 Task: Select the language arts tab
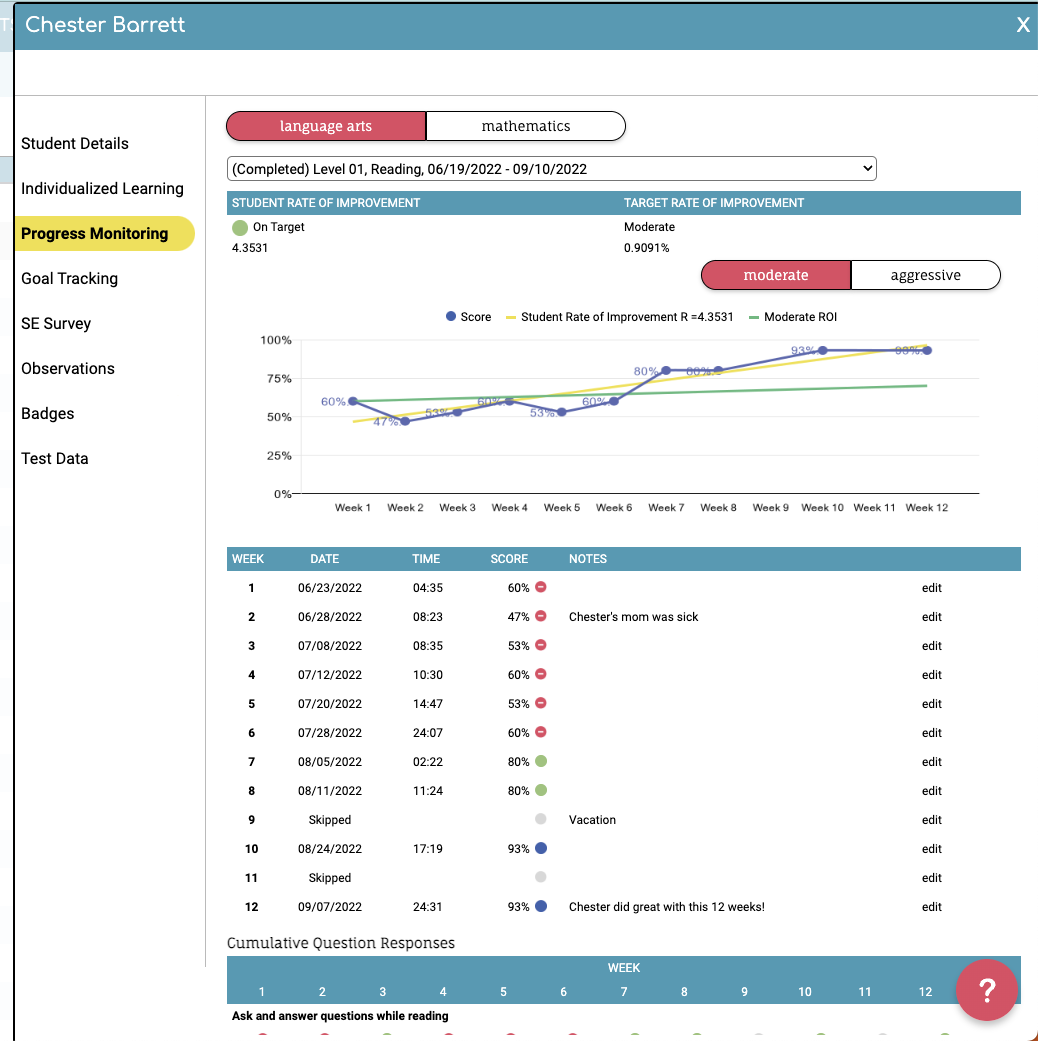pyautogui.click(x=325, y=126)
